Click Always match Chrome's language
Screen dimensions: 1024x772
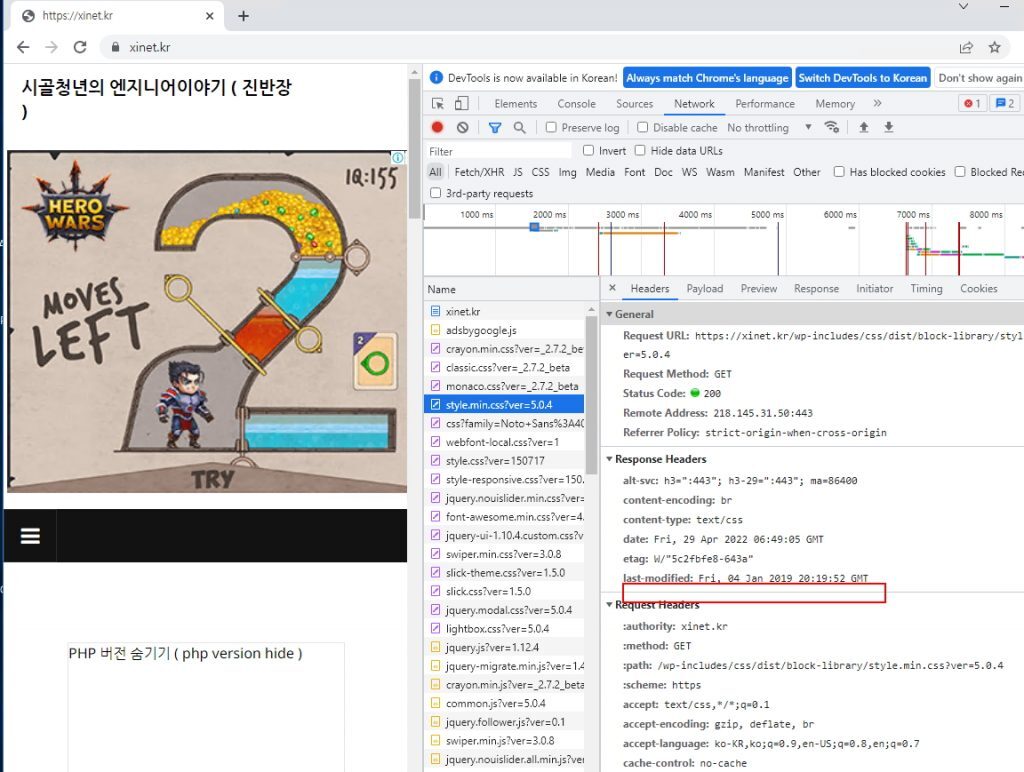[x=707, y=78]
